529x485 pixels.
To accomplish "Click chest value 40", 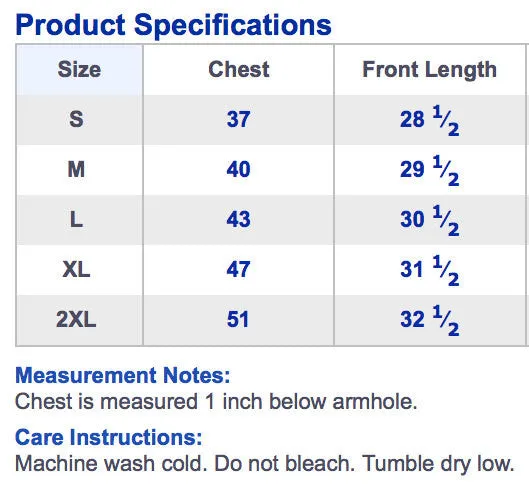I will click(239, 169).
